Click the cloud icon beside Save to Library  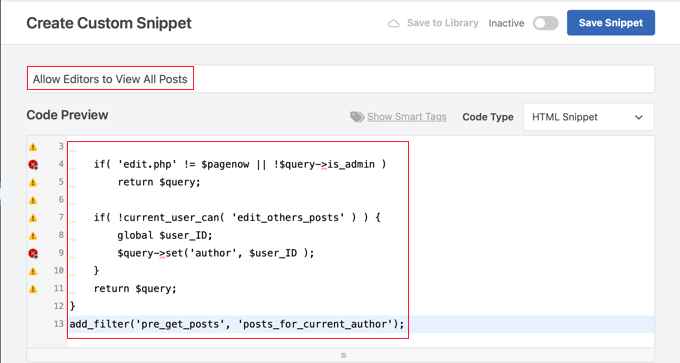[x=393, y=23]
